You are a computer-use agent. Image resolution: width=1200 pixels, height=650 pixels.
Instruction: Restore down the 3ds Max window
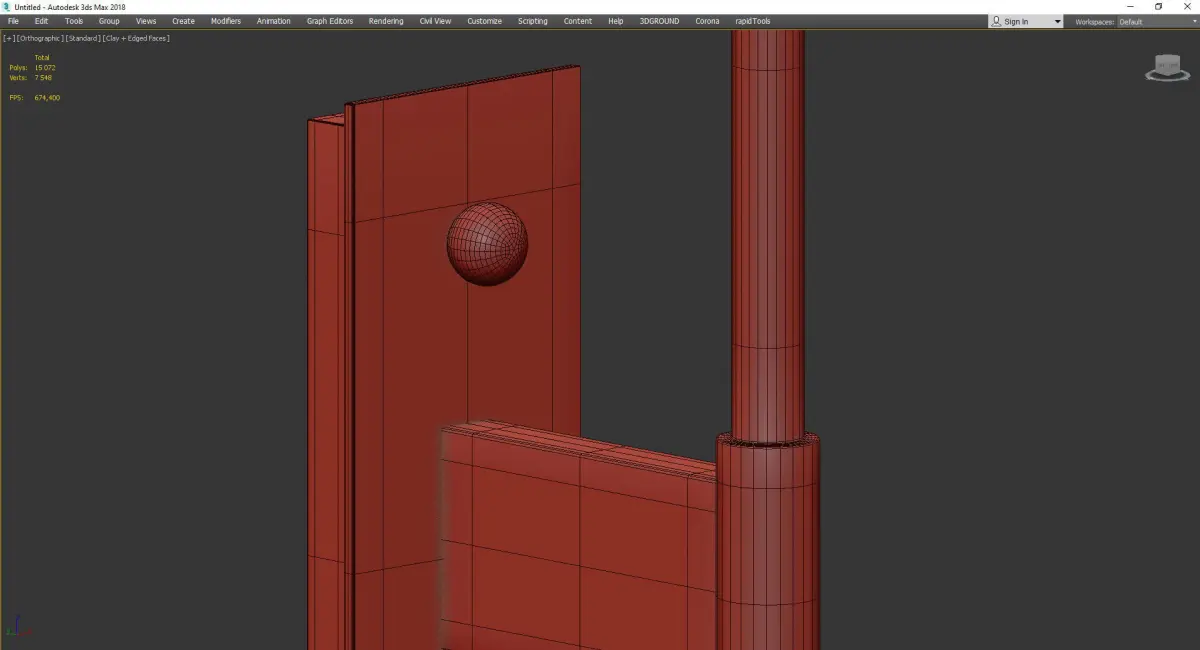click(1158, 6)
